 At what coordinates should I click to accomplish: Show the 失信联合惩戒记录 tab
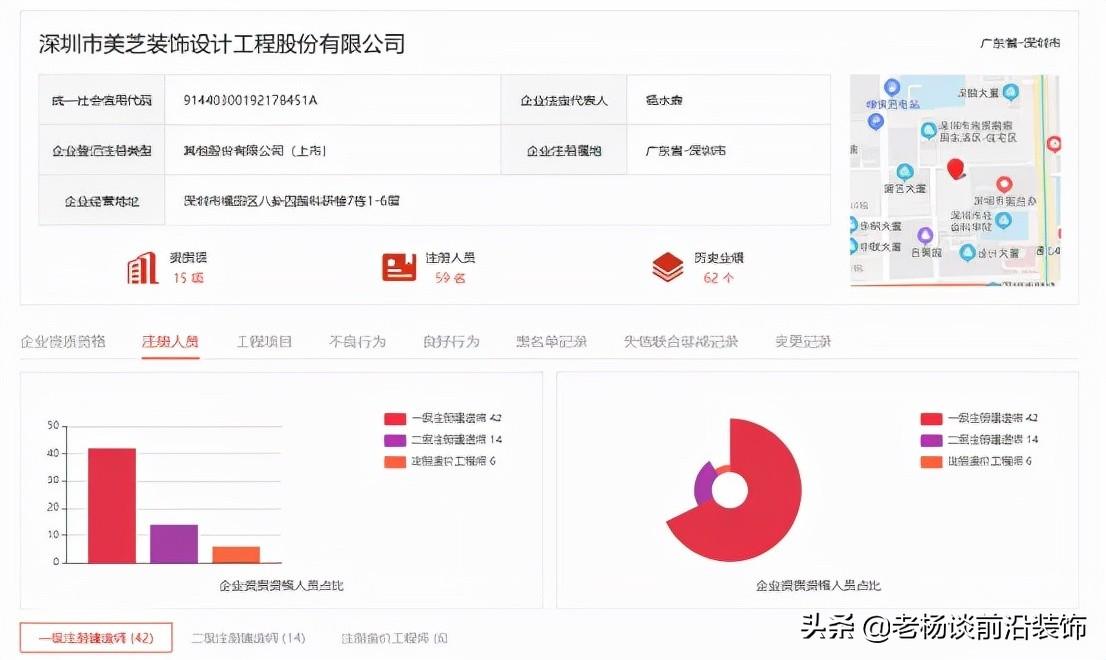(x=681, y=342)
